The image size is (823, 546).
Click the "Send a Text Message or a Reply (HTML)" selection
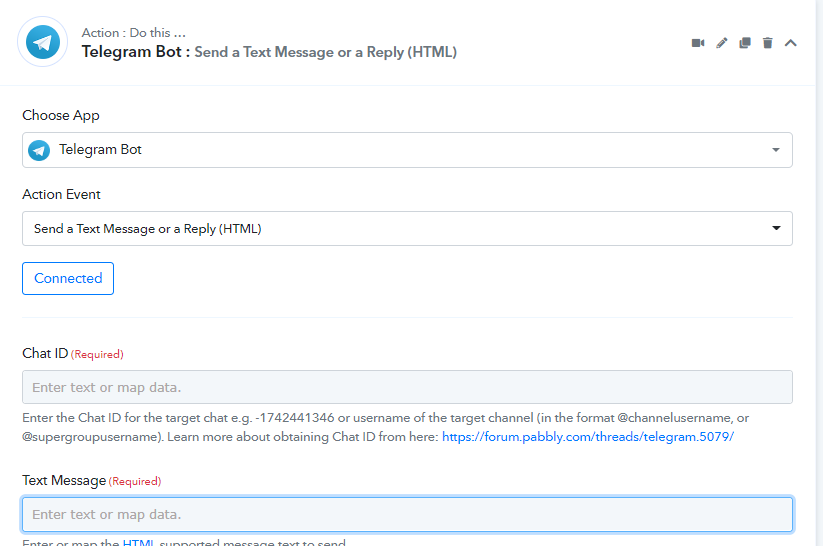(147, 228)
